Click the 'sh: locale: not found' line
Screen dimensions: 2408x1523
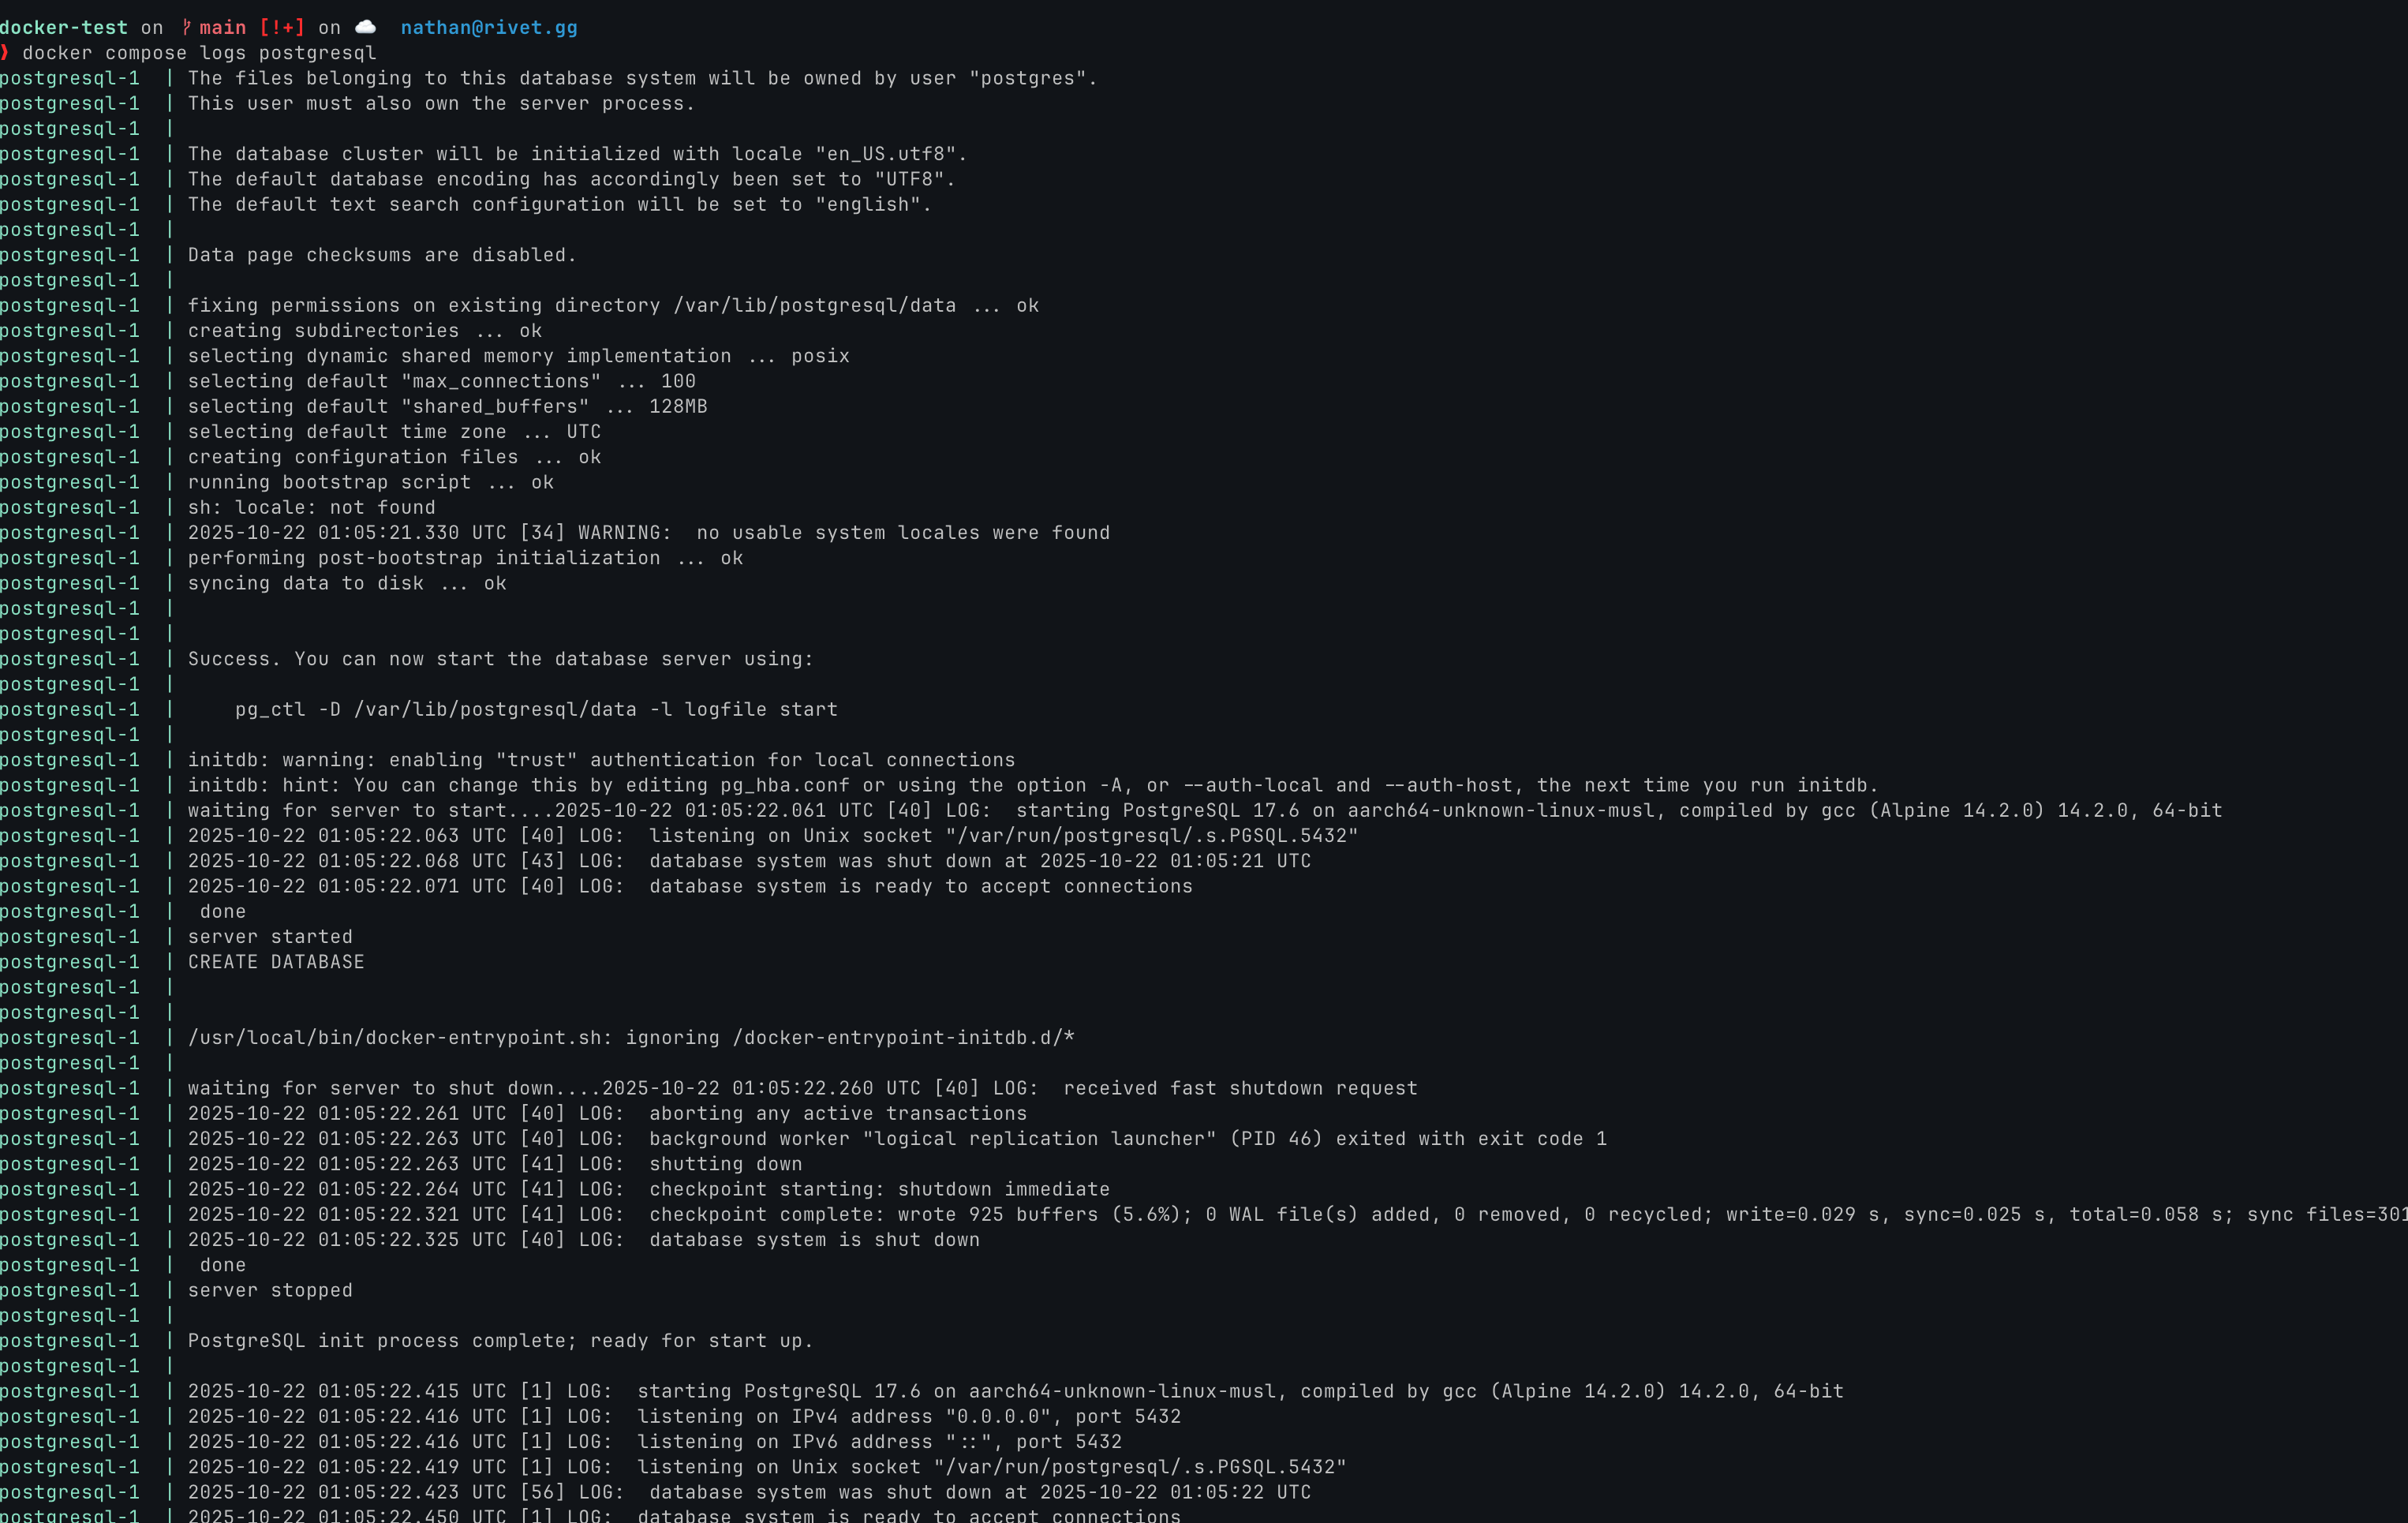tap(311, 507)
